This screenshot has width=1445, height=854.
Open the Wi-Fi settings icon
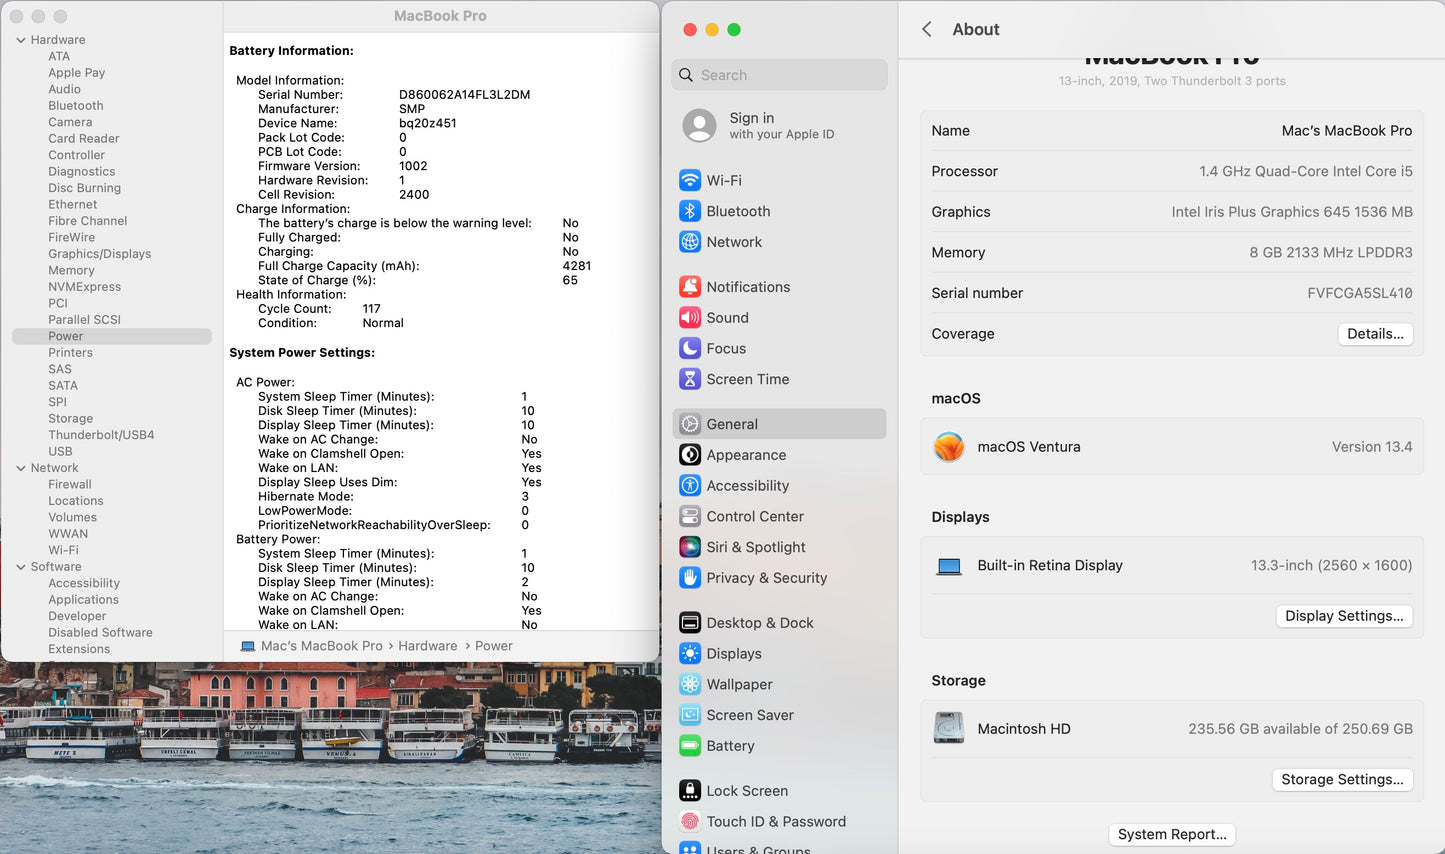tap(690, 180)
